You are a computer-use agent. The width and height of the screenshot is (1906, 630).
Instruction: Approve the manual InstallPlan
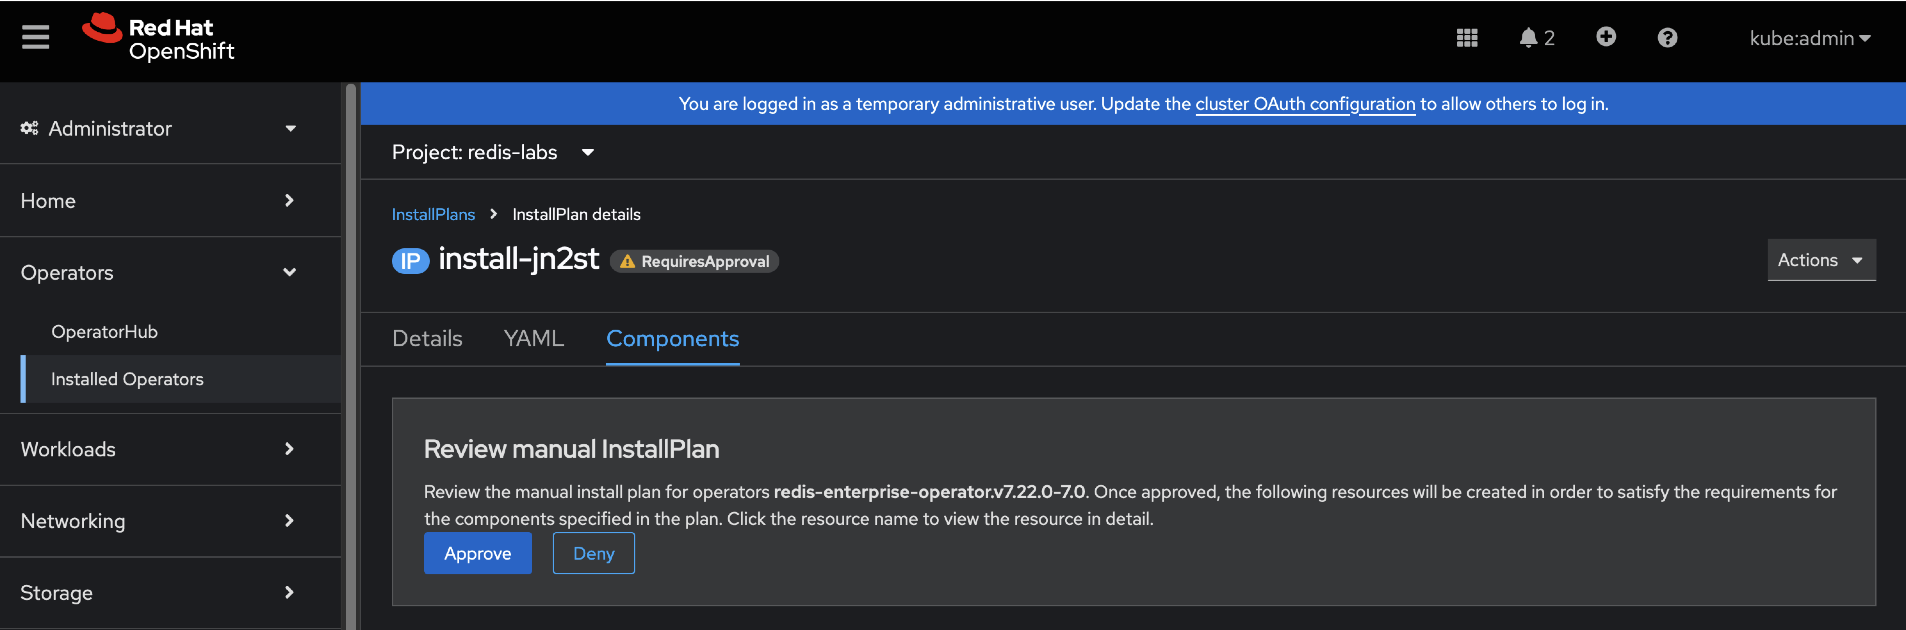[x=477, y=554]
